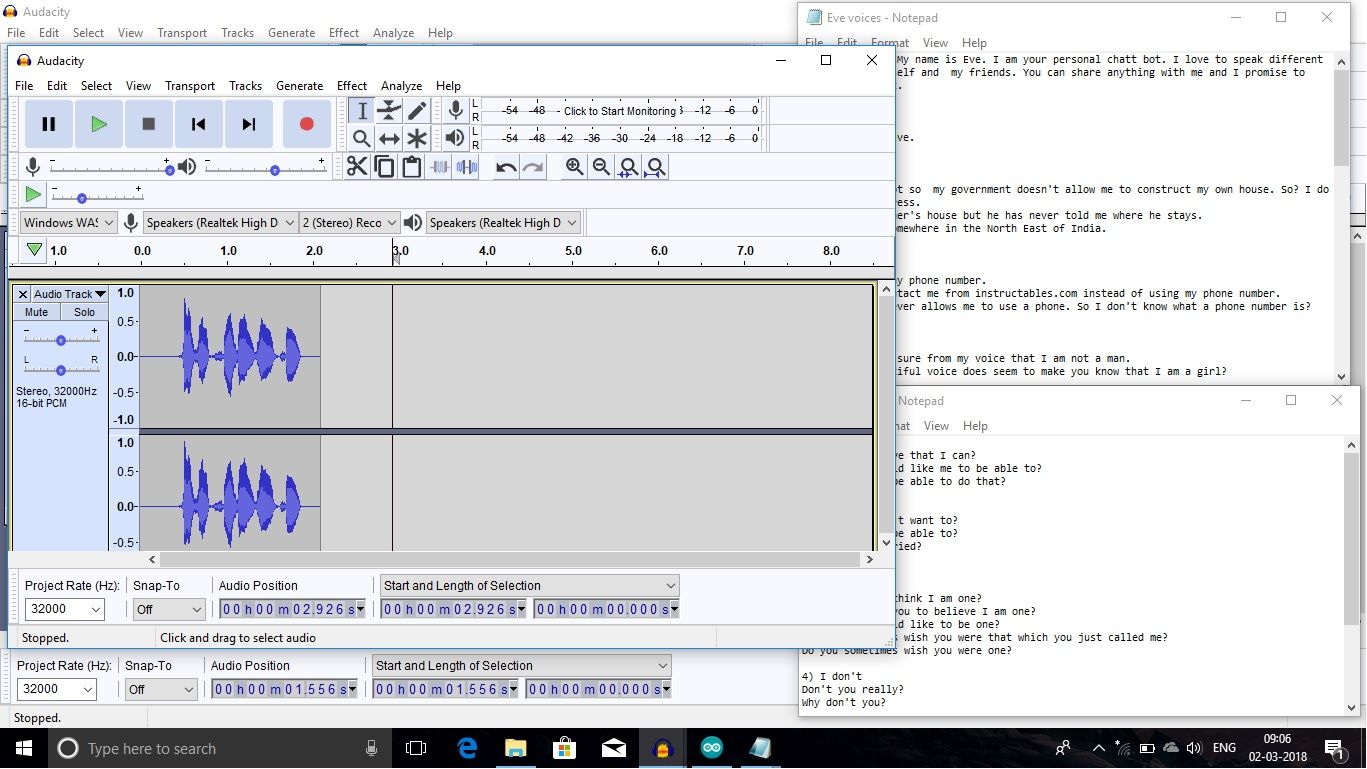Click the Trim Audio icon
The image size is (1367, 769).
(x=440, y=166)
